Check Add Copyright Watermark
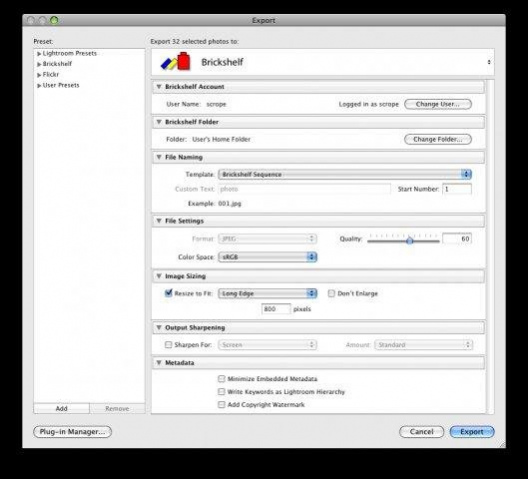Image resolution: width=528 pixels, height=479 pixels. [221, 405]
